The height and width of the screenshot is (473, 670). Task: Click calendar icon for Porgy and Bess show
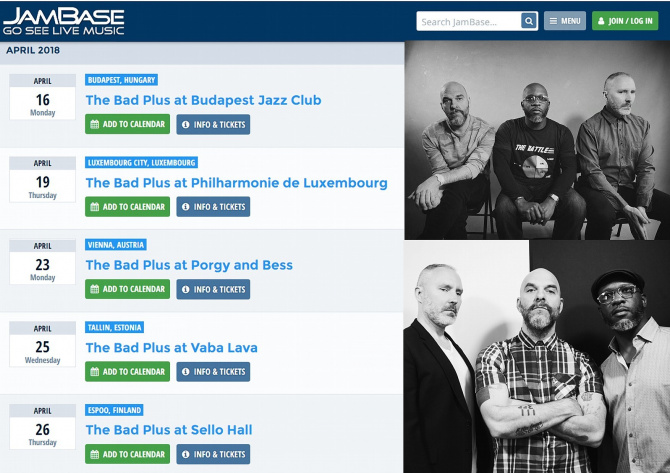[x=95, y=289]
